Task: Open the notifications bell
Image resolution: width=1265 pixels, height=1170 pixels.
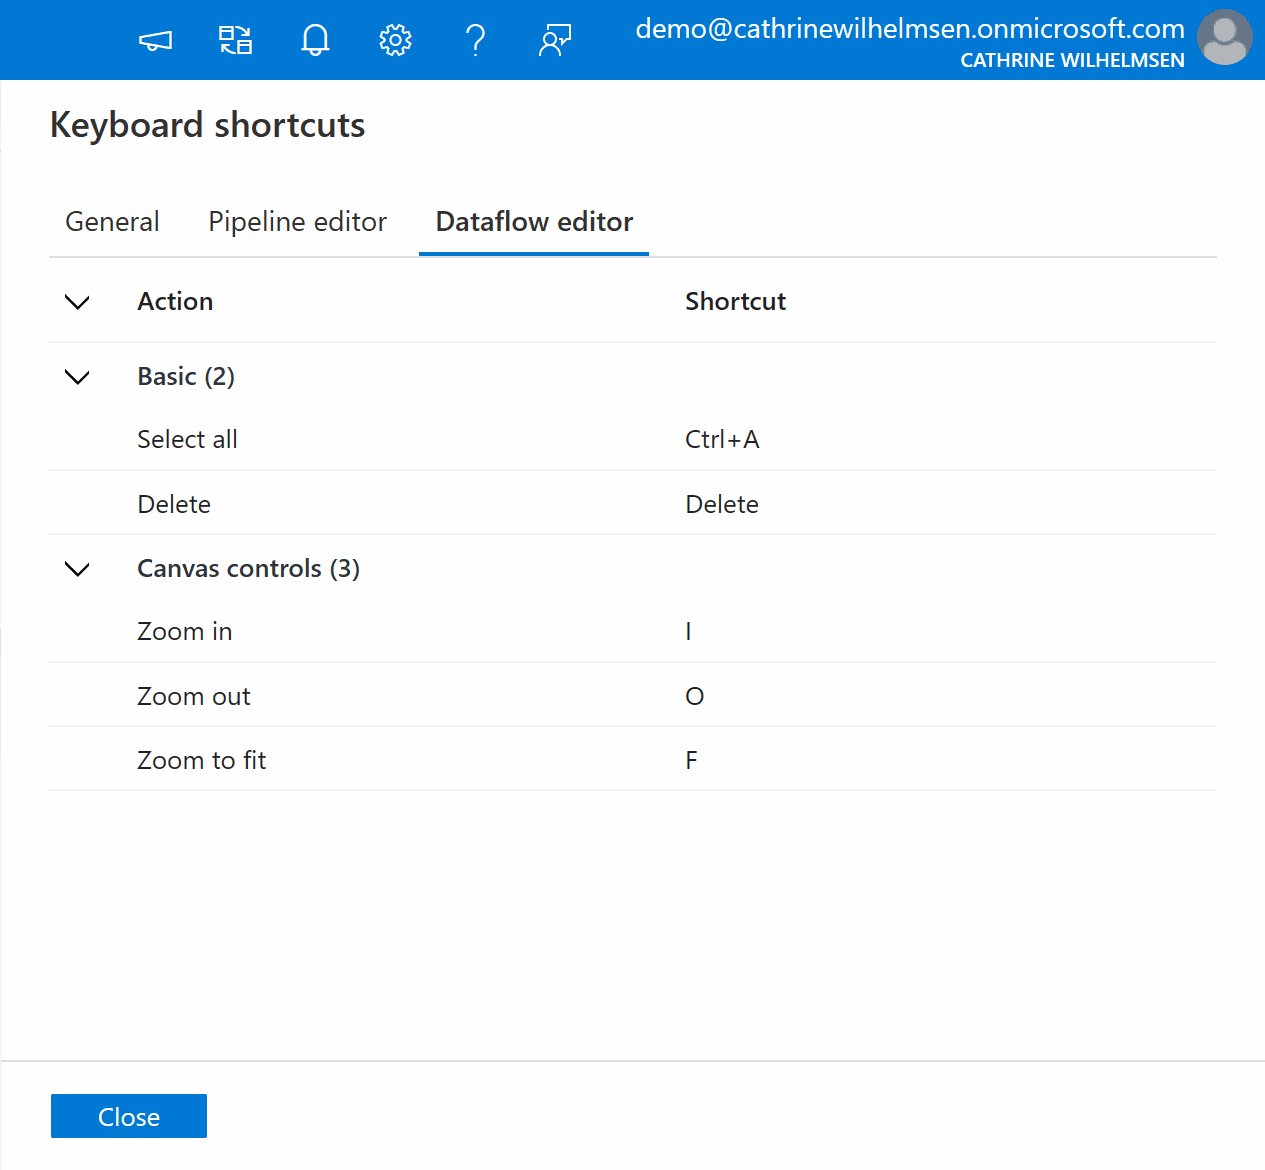Action: click(315, 41)
